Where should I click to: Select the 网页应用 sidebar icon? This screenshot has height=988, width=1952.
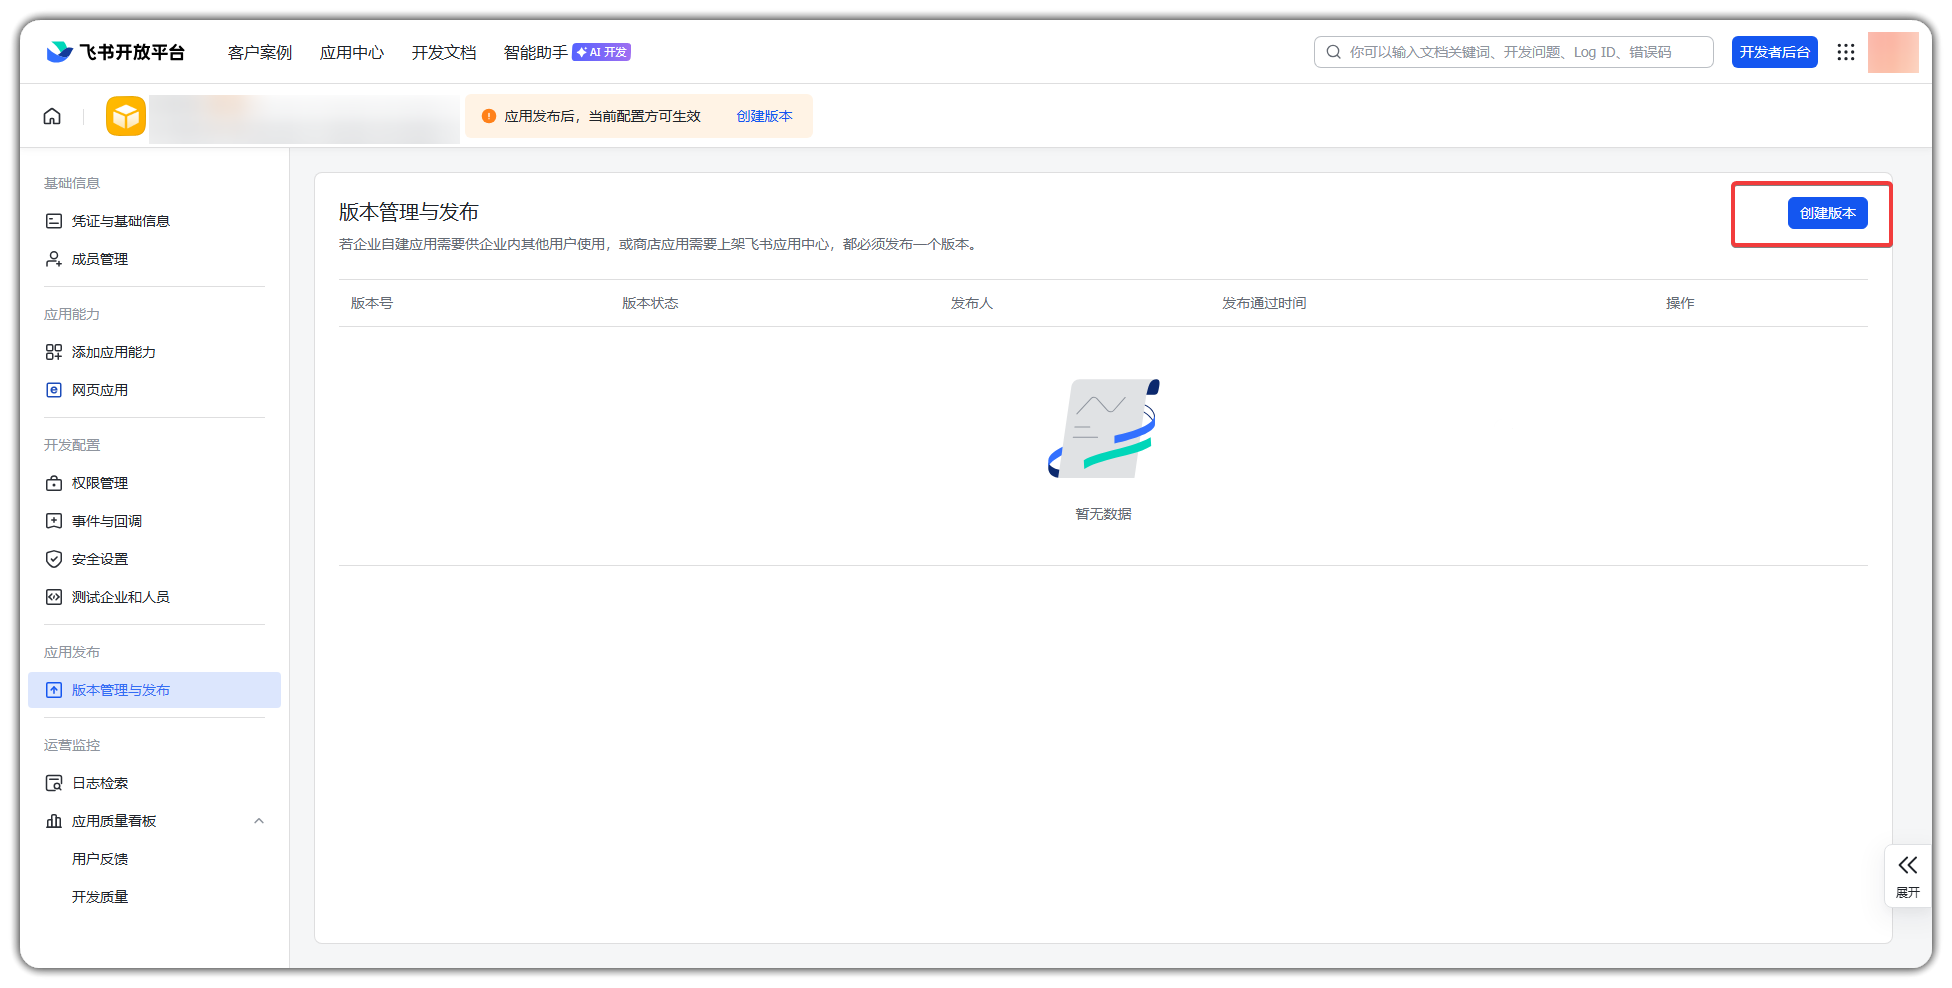[x=54, y=389]
